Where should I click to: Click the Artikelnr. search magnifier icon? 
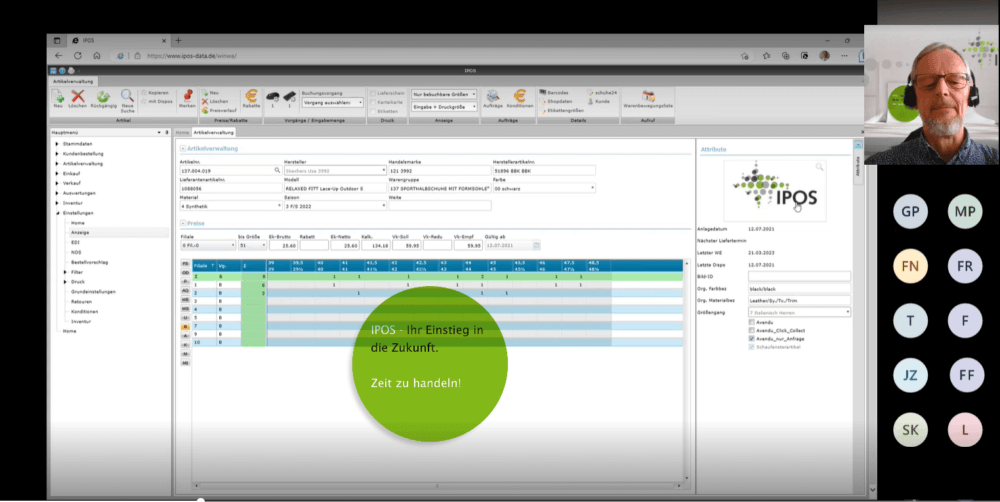(277, 170)
